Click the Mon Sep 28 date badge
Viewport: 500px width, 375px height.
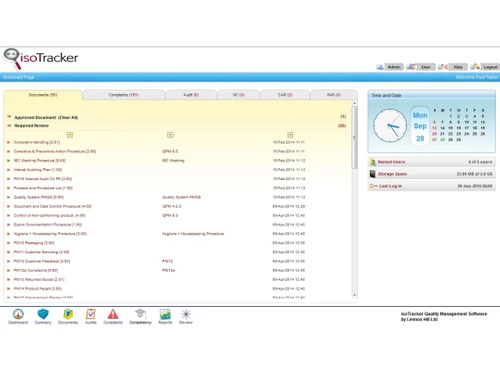(x=420, y=126)
